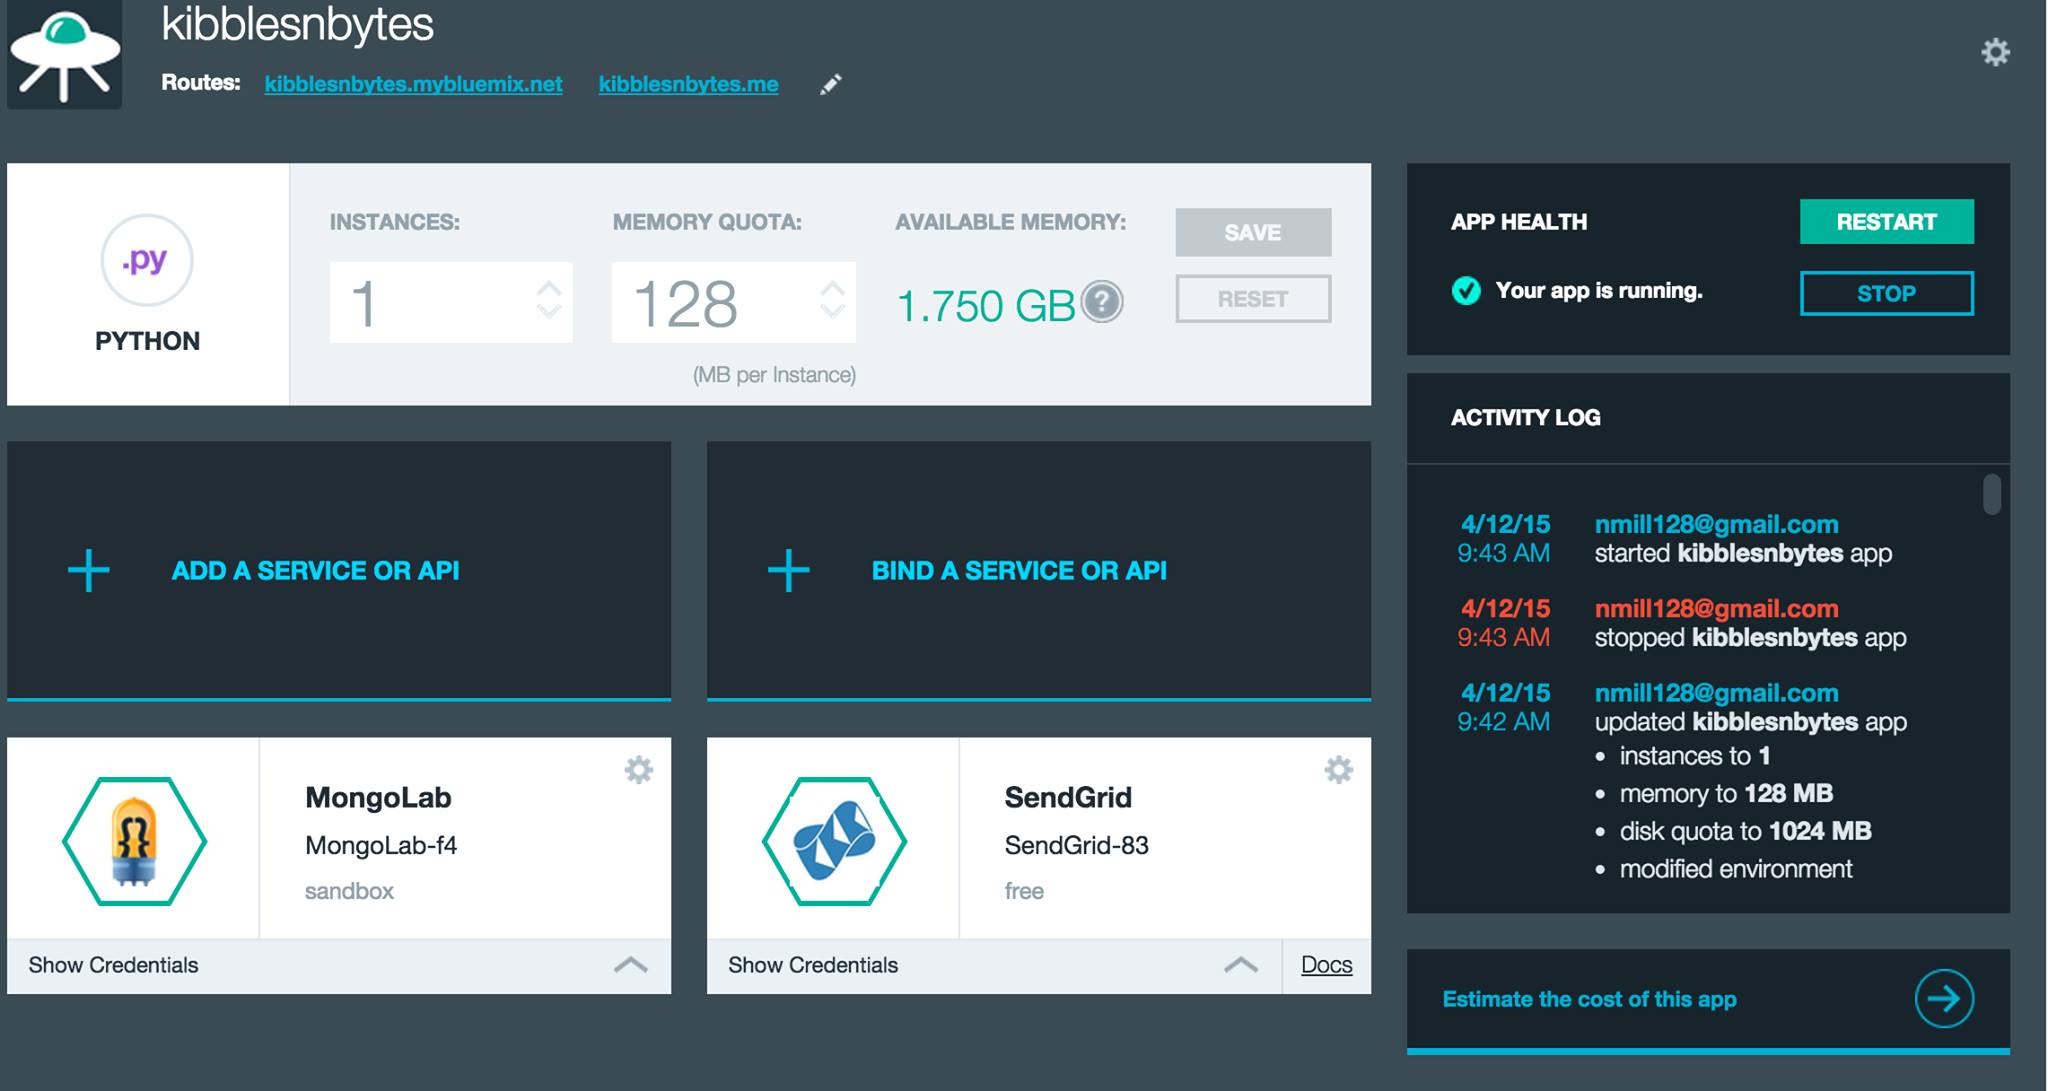Decrease the memory quota with the down arrow
The height and width of the screenshot is (1091, 2048).
pos(832,313)
